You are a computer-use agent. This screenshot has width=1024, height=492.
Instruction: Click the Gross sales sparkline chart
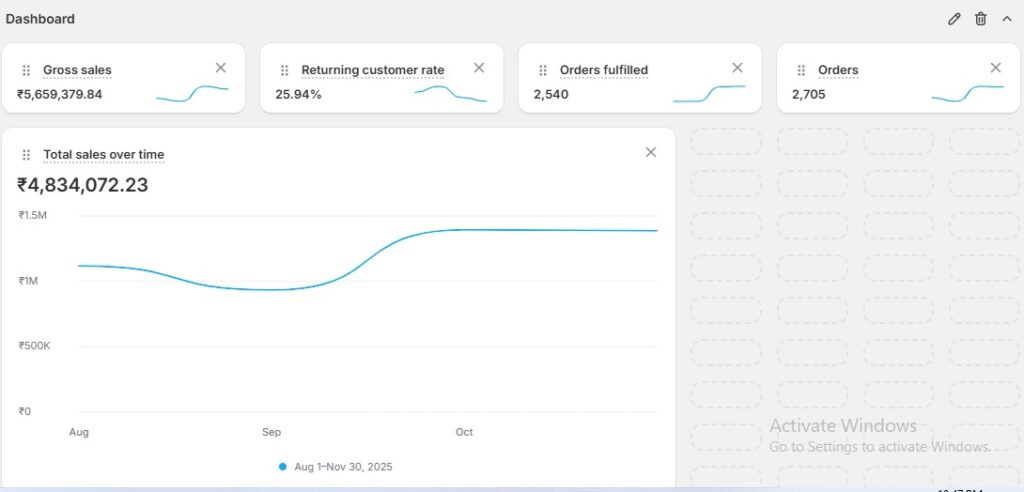(192, 93)
